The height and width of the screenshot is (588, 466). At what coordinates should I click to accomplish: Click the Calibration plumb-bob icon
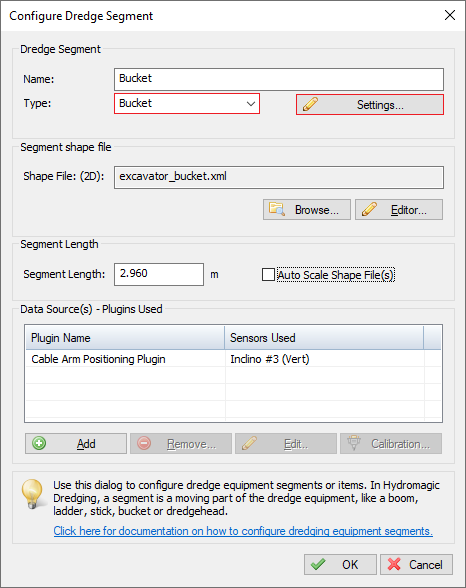click(354, 443)
